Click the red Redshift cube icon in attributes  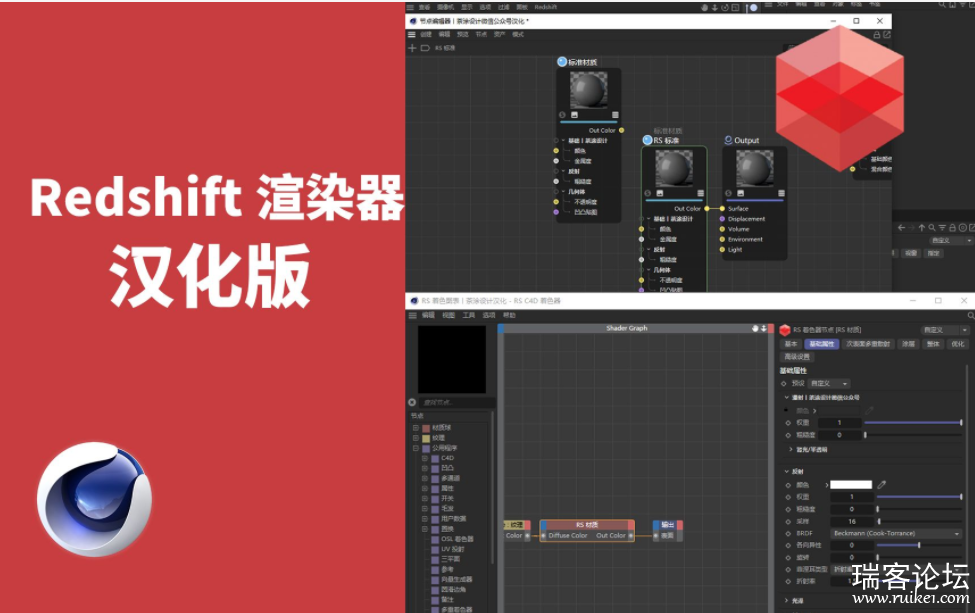785,330
